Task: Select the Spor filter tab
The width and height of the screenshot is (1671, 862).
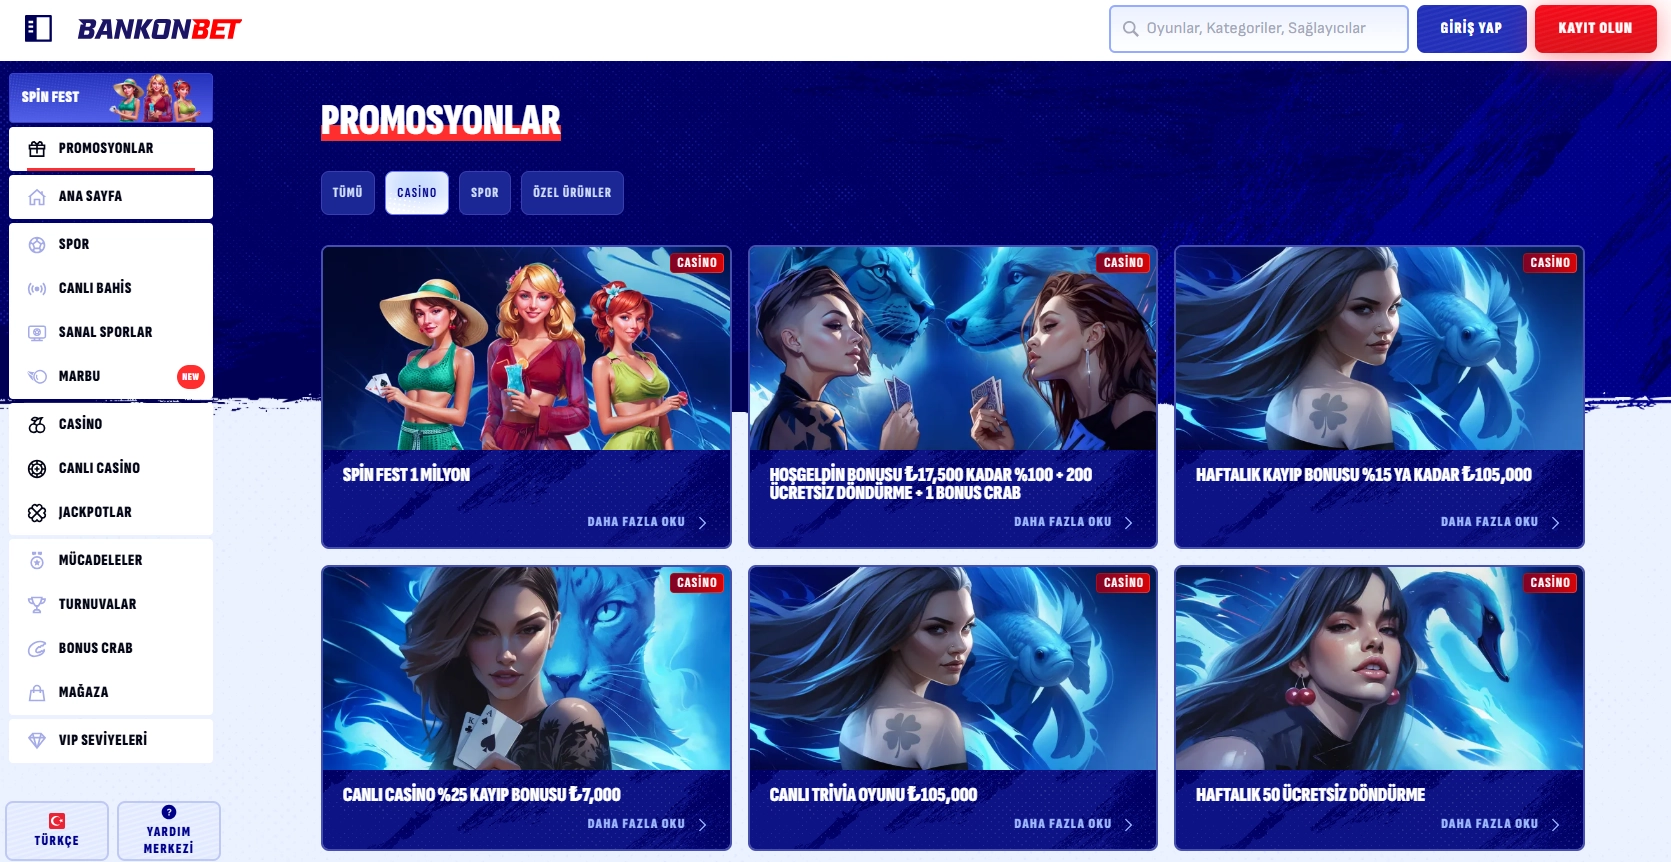Action: [484, 193]
